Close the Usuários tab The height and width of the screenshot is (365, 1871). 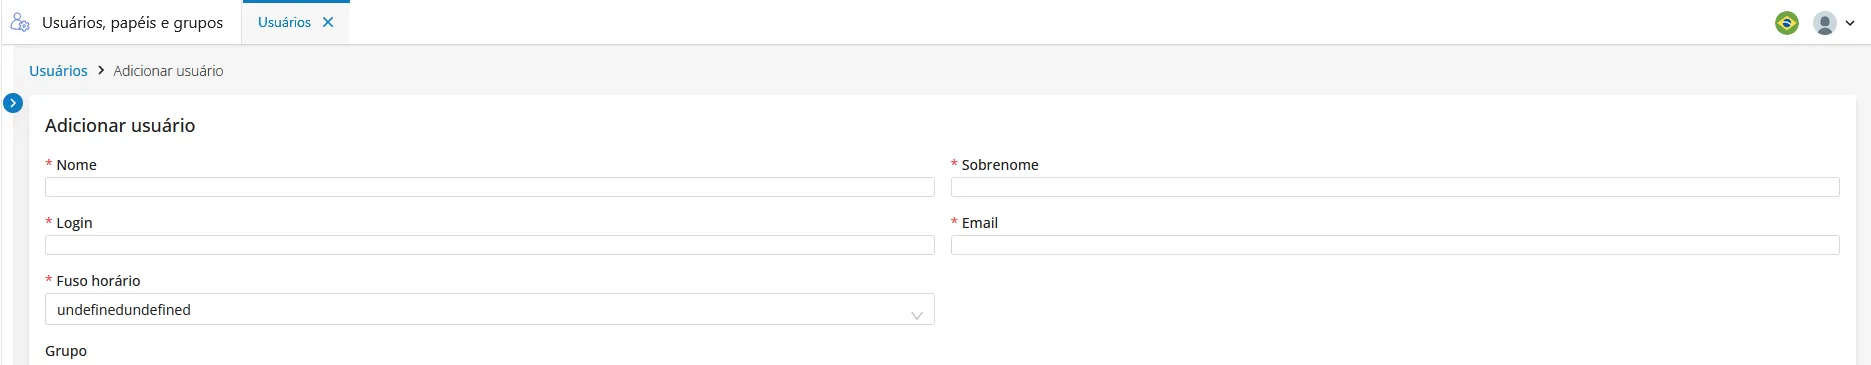click(x=328, y=22)
